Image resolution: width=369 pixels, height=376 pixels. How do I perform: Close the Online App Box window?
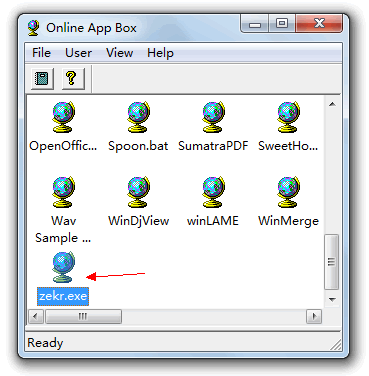319,24
